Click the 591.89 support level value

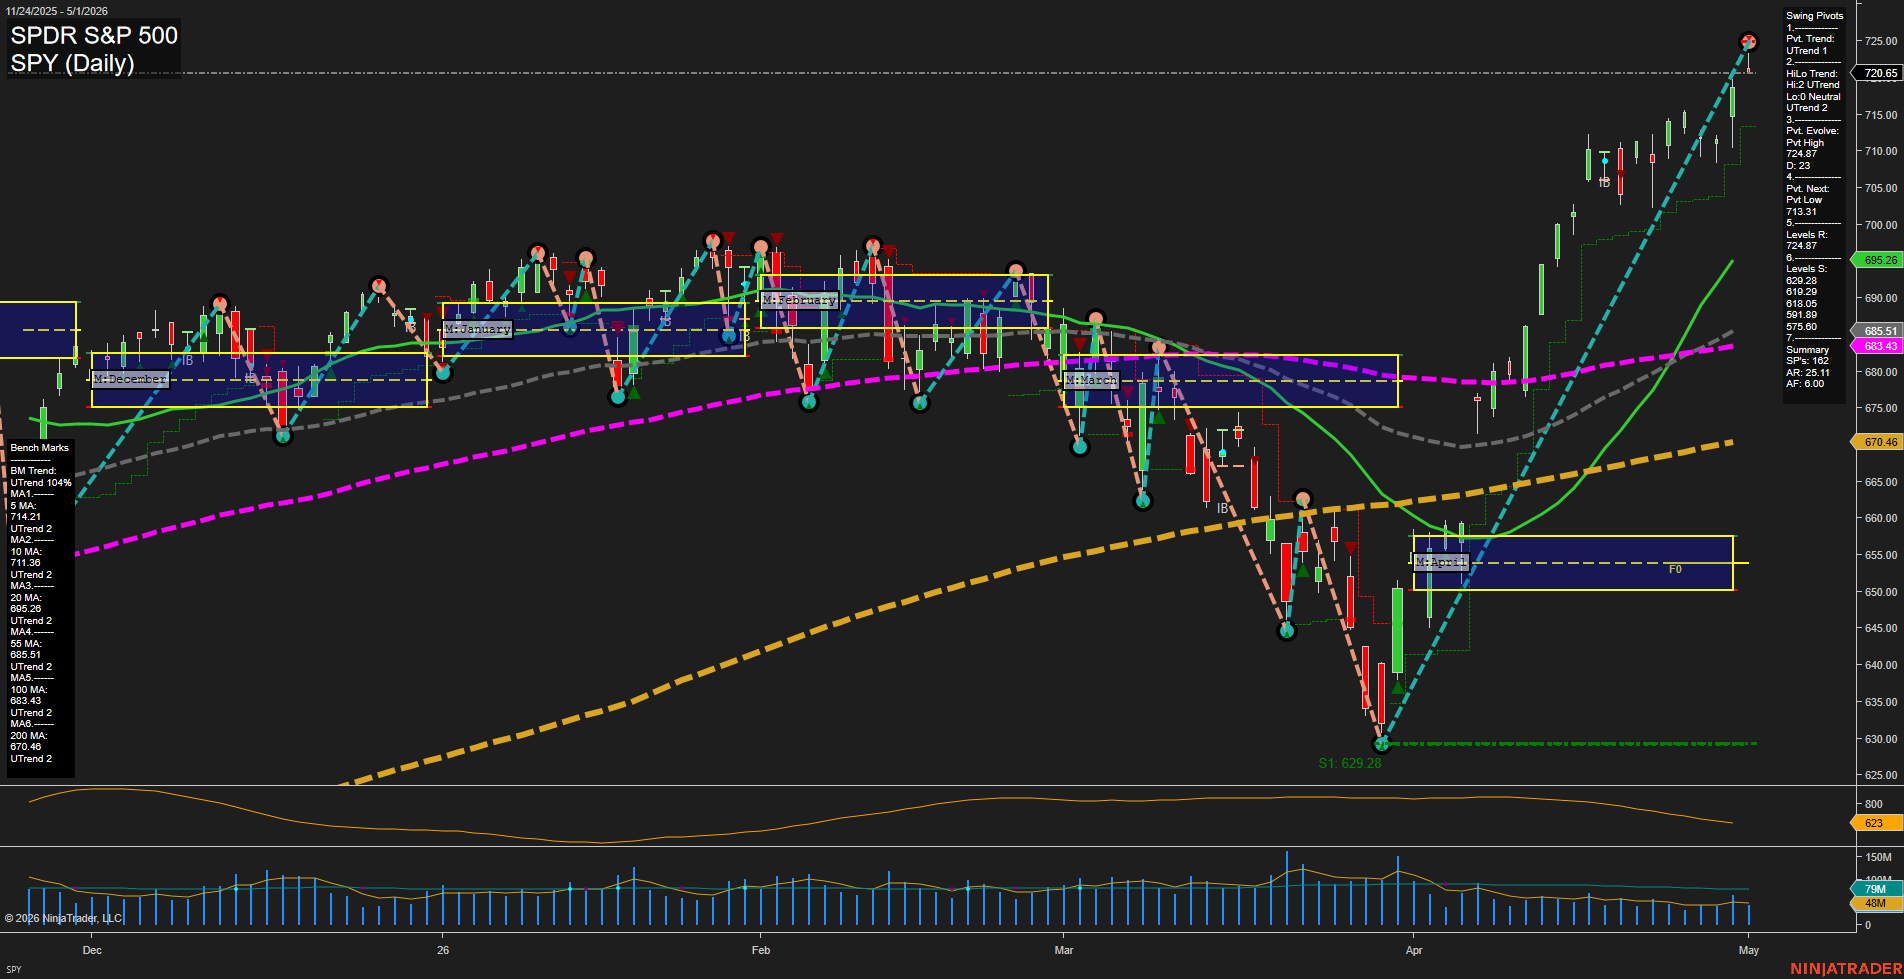1801,315
